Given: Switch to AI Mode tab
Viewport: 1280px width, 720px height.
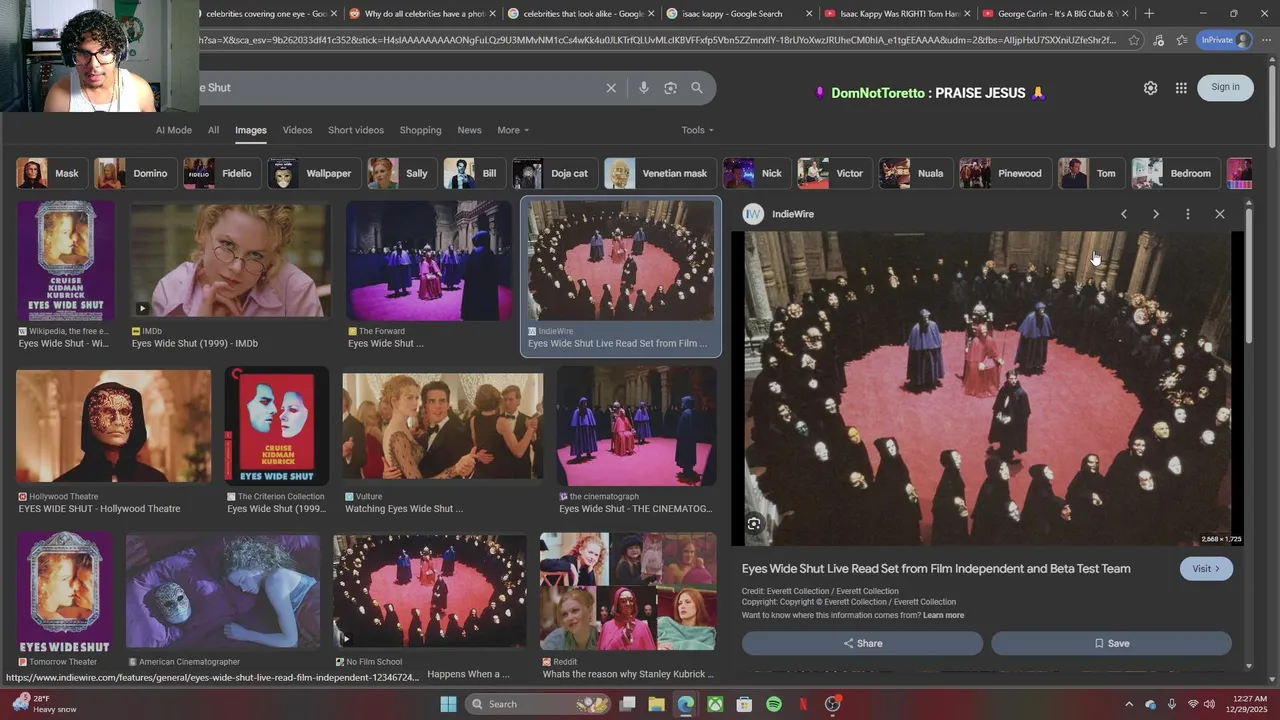Looking at the screenshot, I should coord(173,130).
